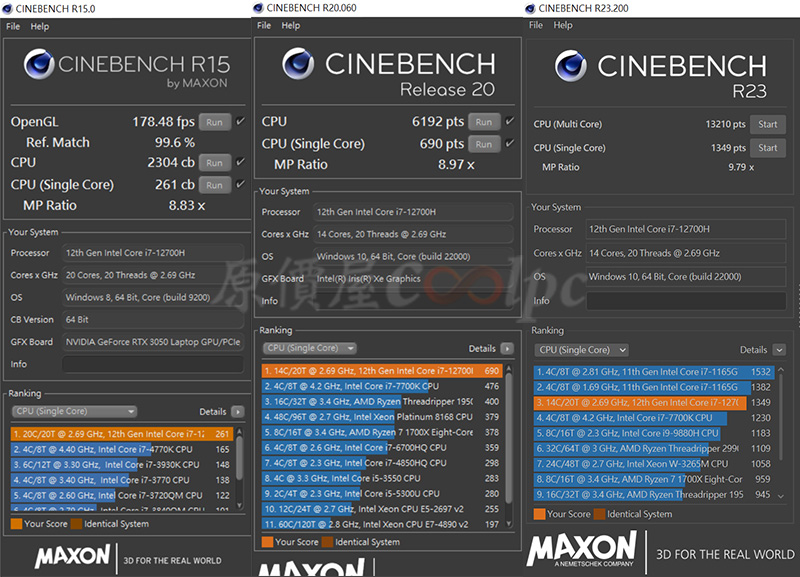Expand Details arrow in R20 ranking
800x577 pixels.
[x=507, y=348]
